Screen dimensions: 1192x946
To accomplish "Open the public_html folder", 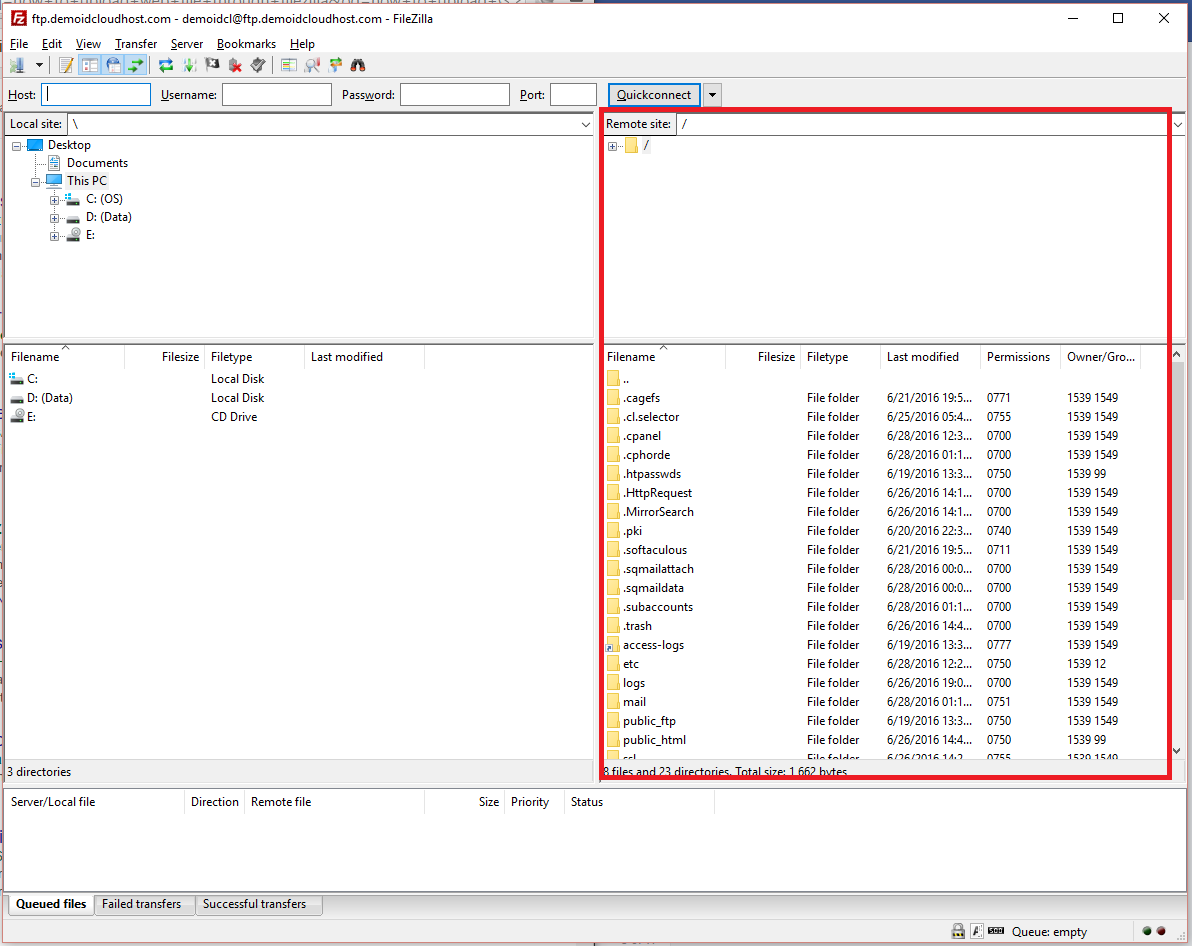I will (657, 739).
